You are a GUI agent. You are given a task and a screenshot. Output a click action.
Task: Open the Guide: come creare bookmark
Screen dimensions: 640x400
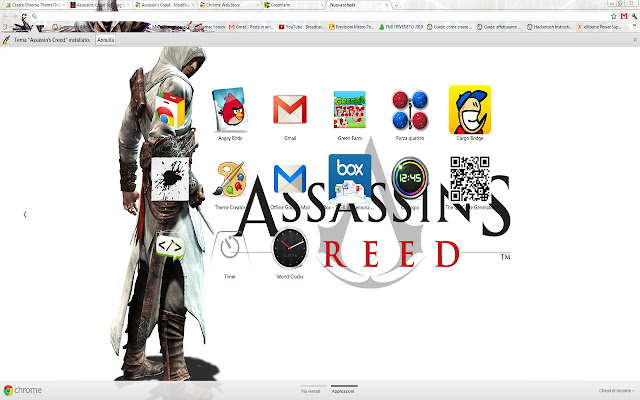[450, 27]
